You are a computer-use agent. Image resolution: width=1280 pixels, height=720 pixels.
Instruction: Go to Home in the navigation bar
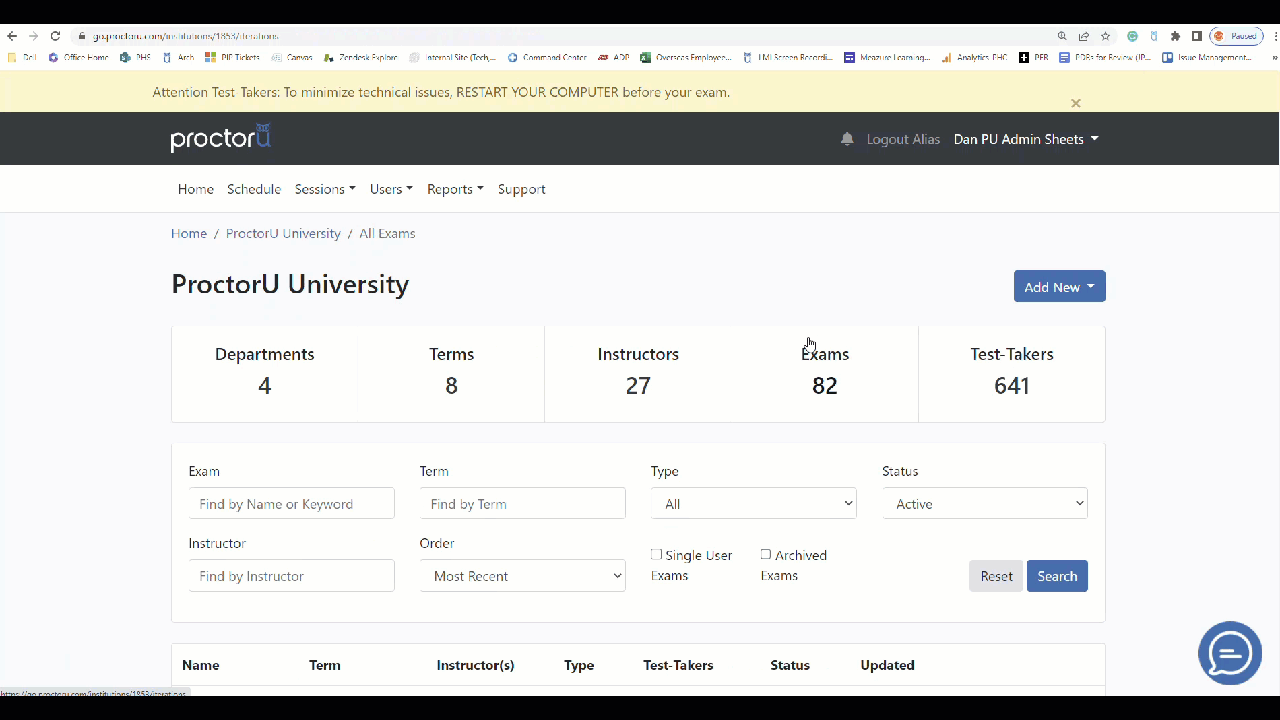(196, 189)
